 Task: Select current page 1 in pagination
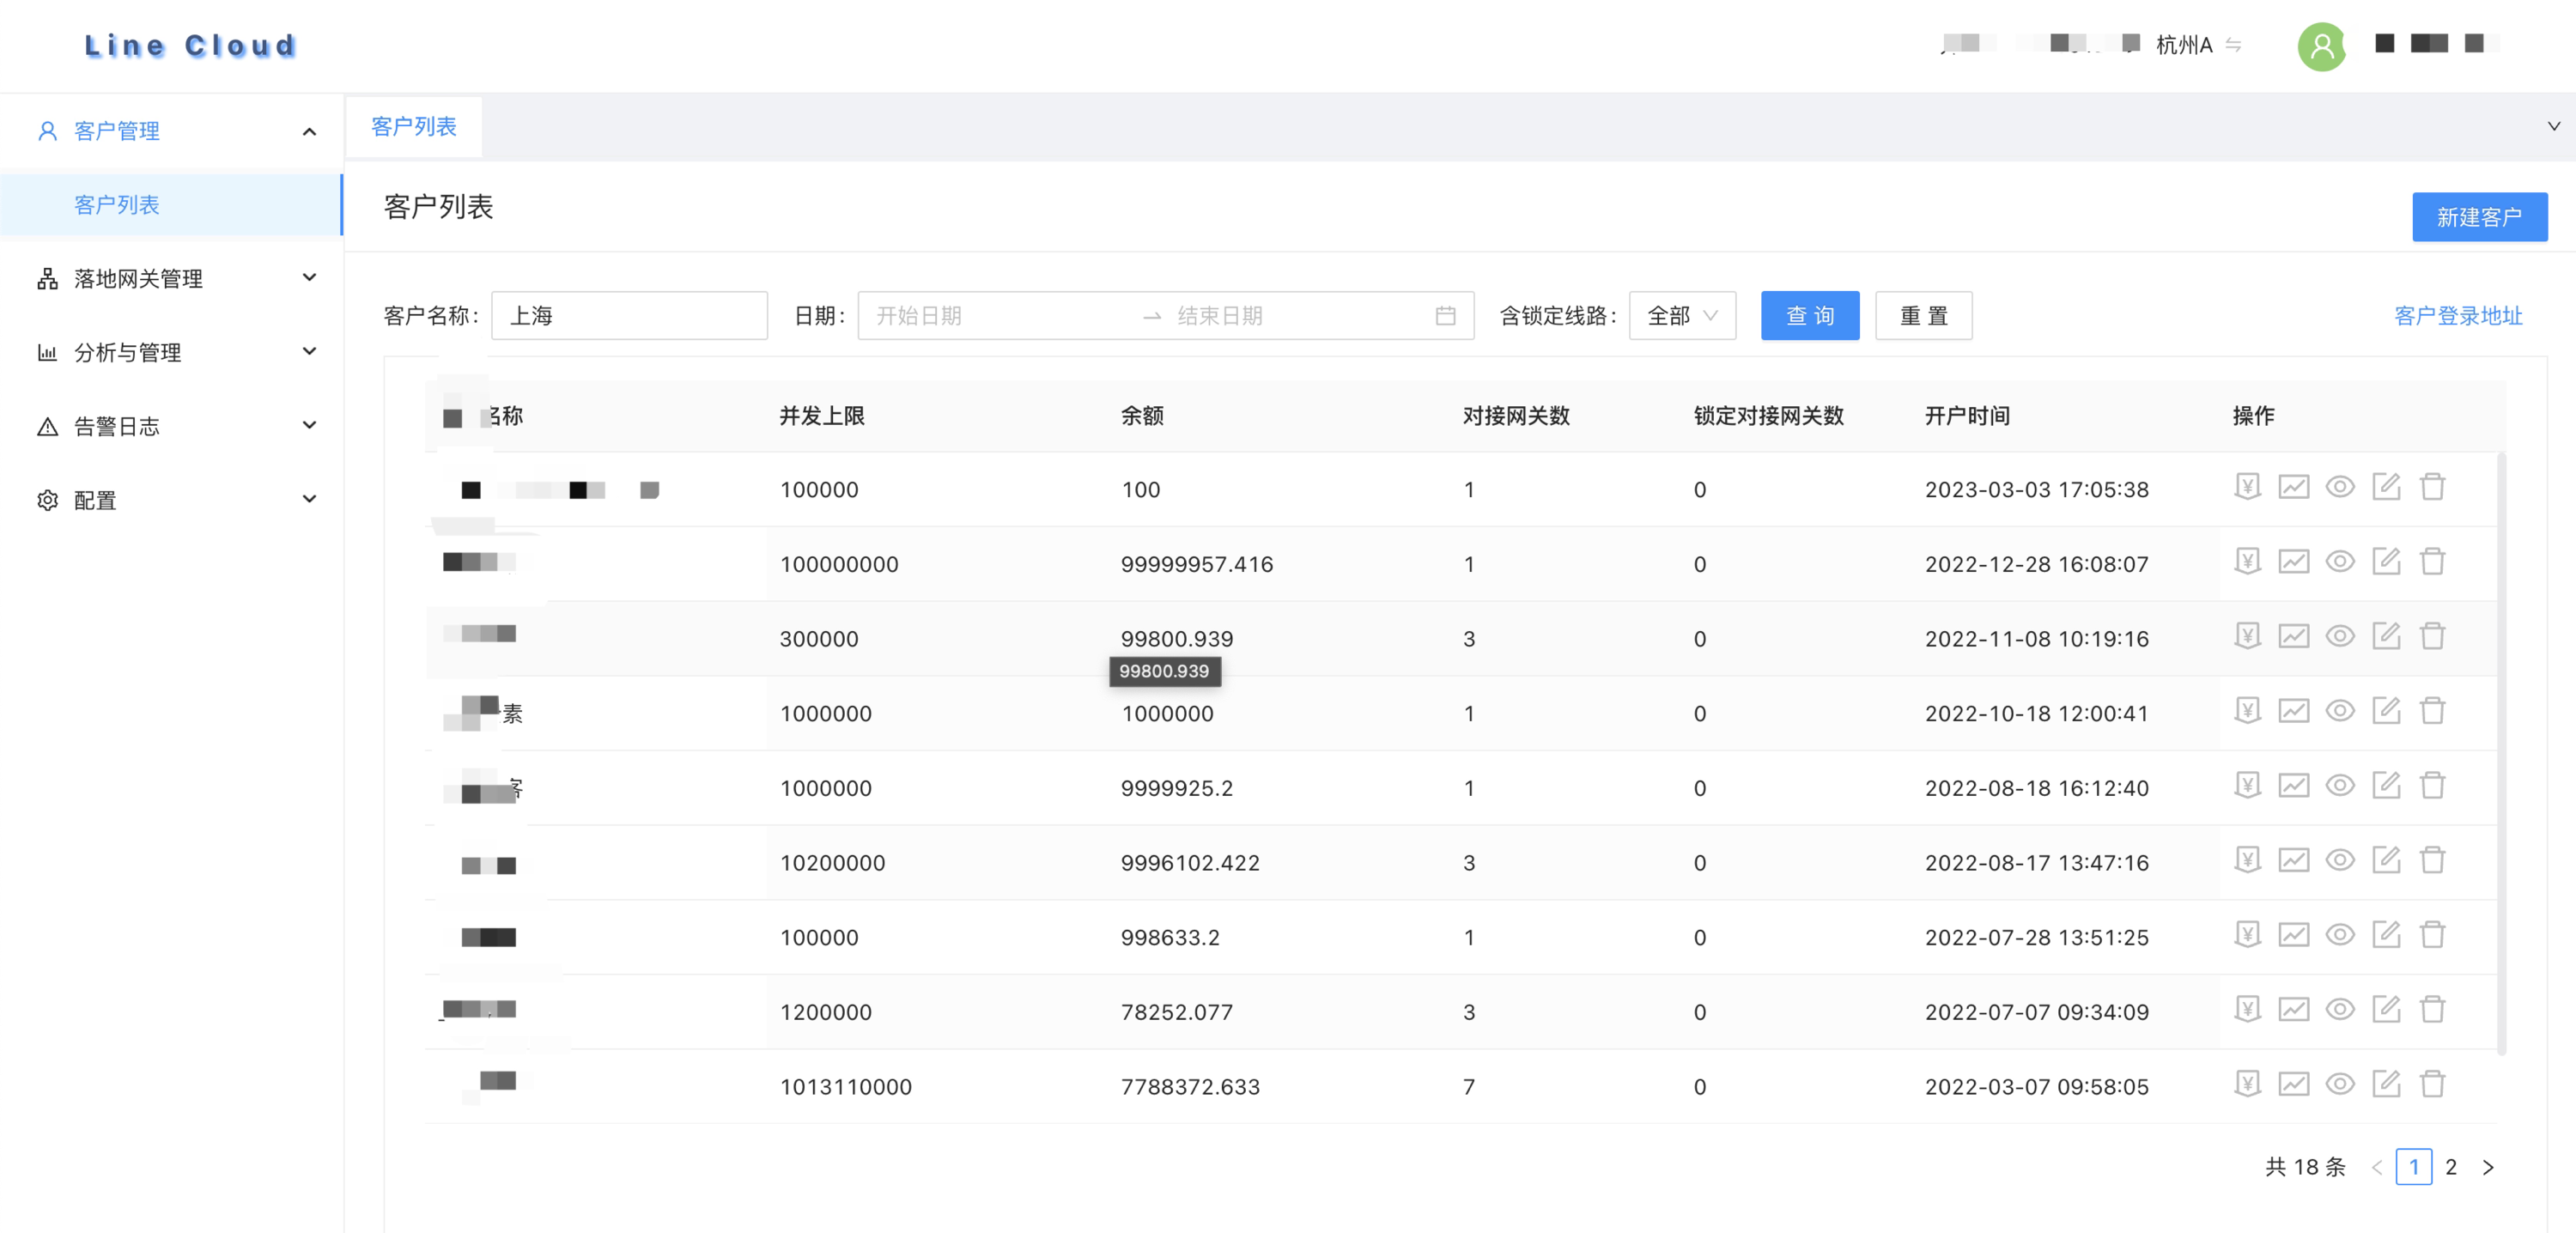tap(2414, 1167)
